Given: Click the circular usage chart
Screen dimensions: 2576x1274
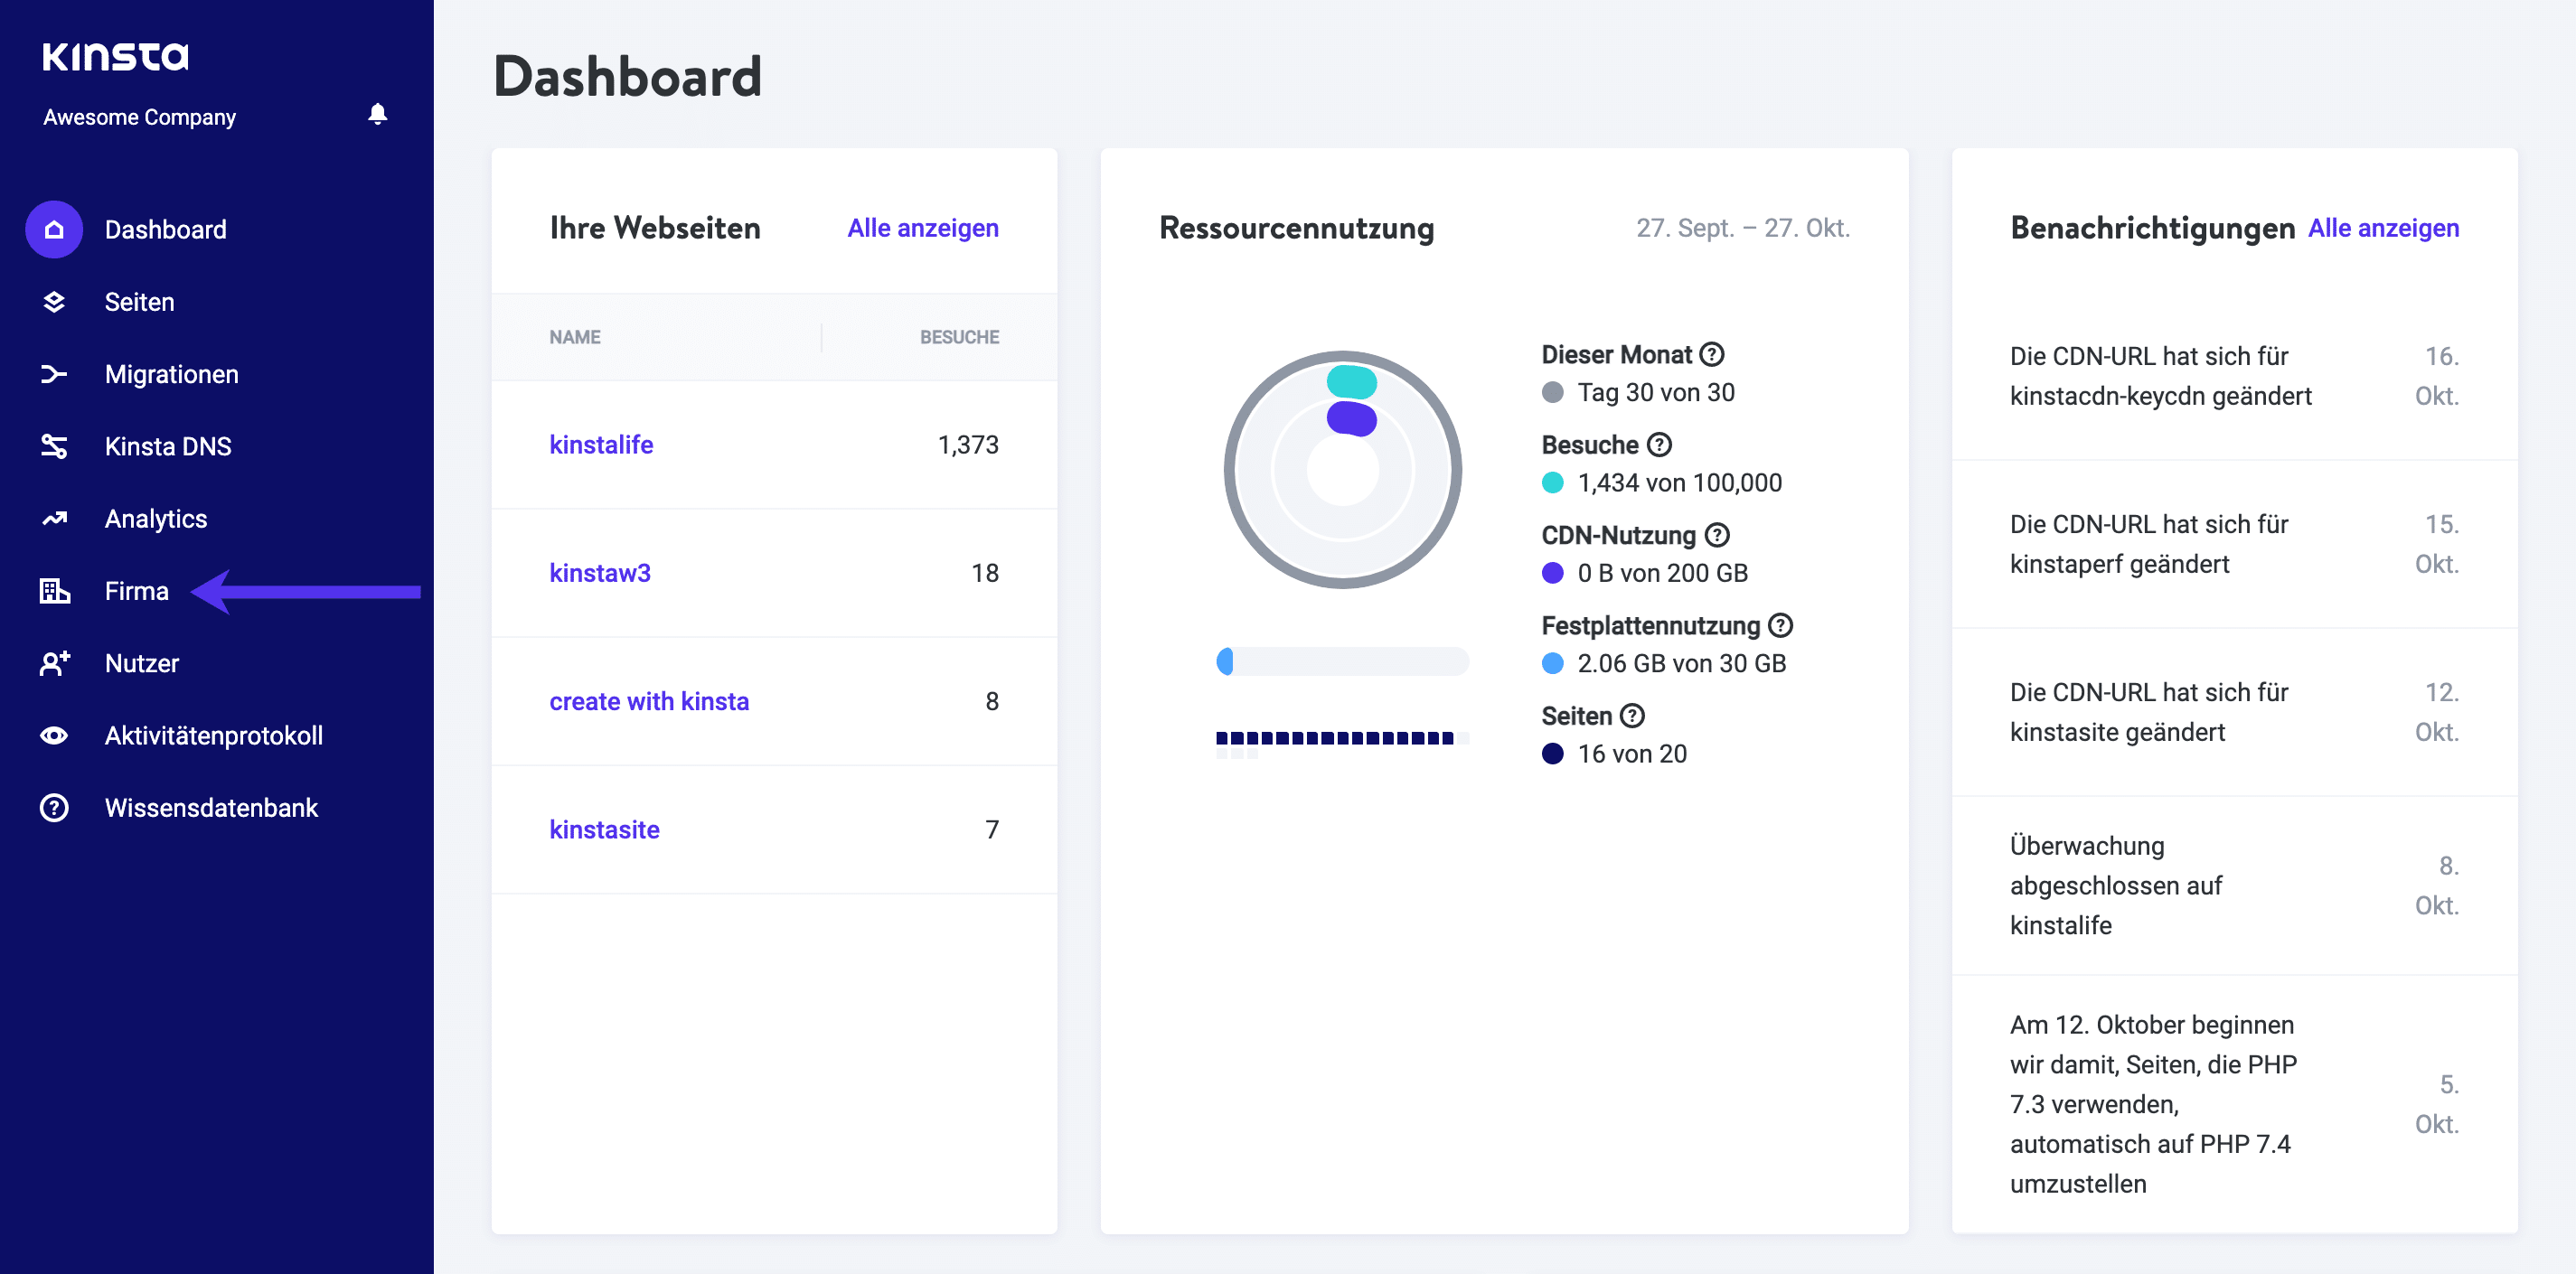Looking at the screenshot, I should [x=1343, y=469].
